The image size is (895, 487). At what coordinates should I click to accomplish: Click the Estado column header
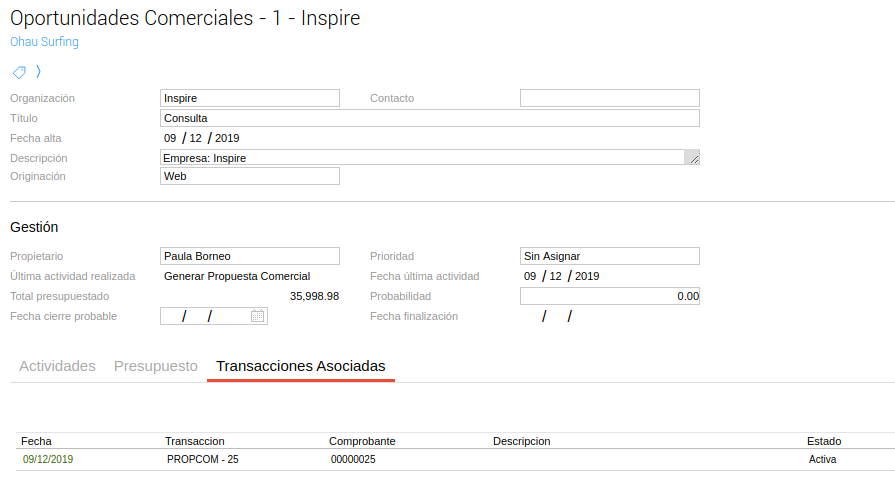click(x=824, y=441)
